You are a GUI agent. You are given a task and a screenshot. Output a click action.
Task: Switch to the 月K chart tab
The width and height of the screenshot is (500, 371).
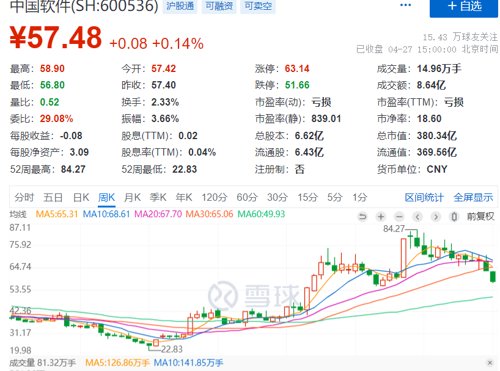click(x=132, y=197)
